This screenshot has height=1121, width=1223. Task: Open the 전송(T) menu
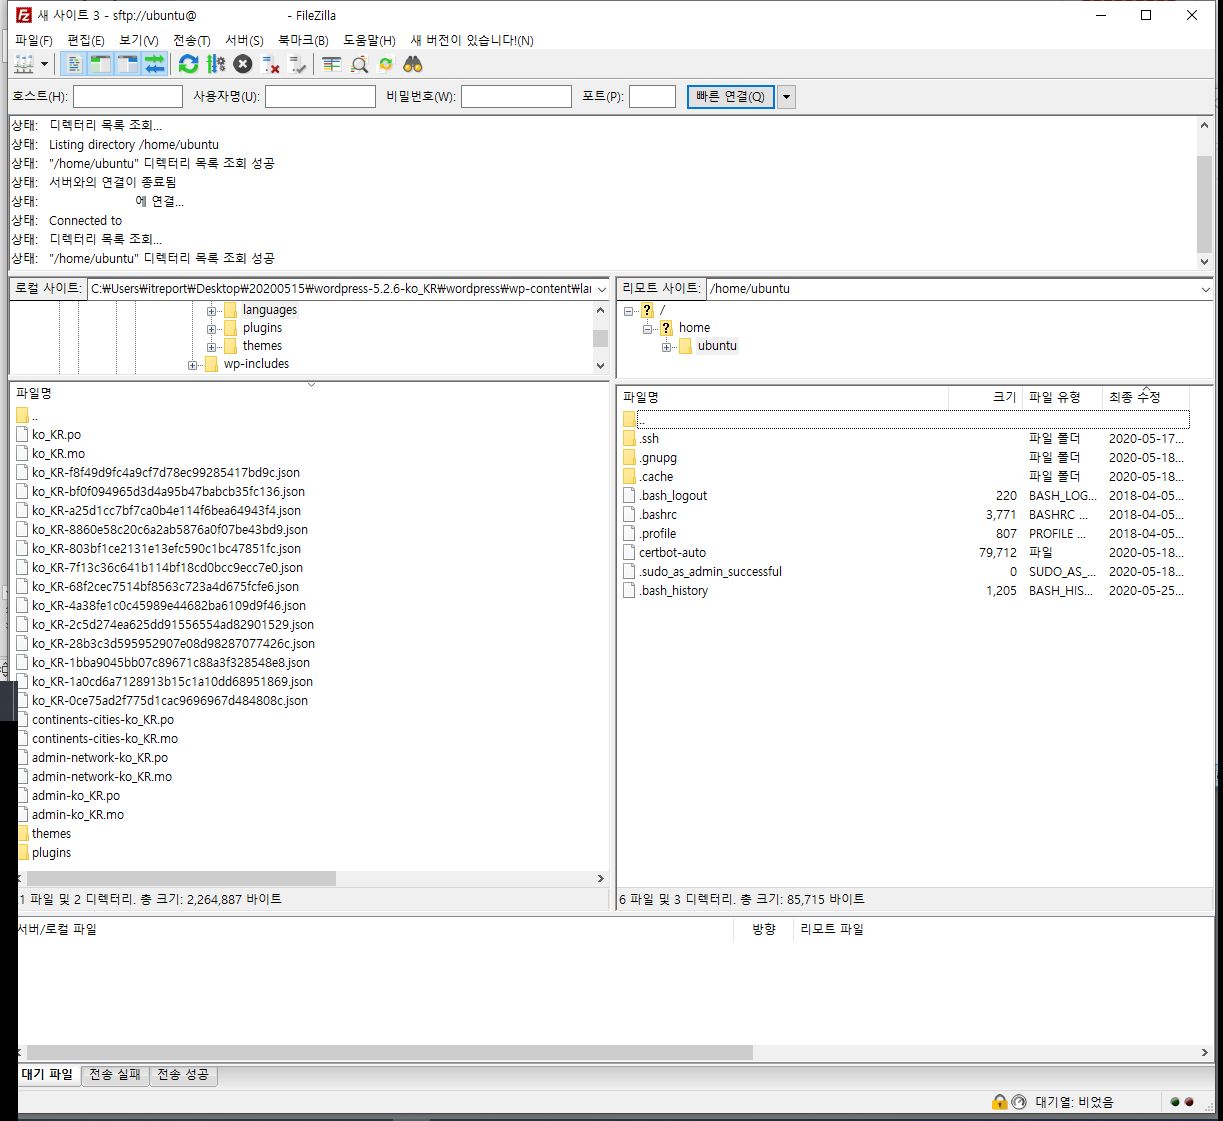tap(192, 40)
